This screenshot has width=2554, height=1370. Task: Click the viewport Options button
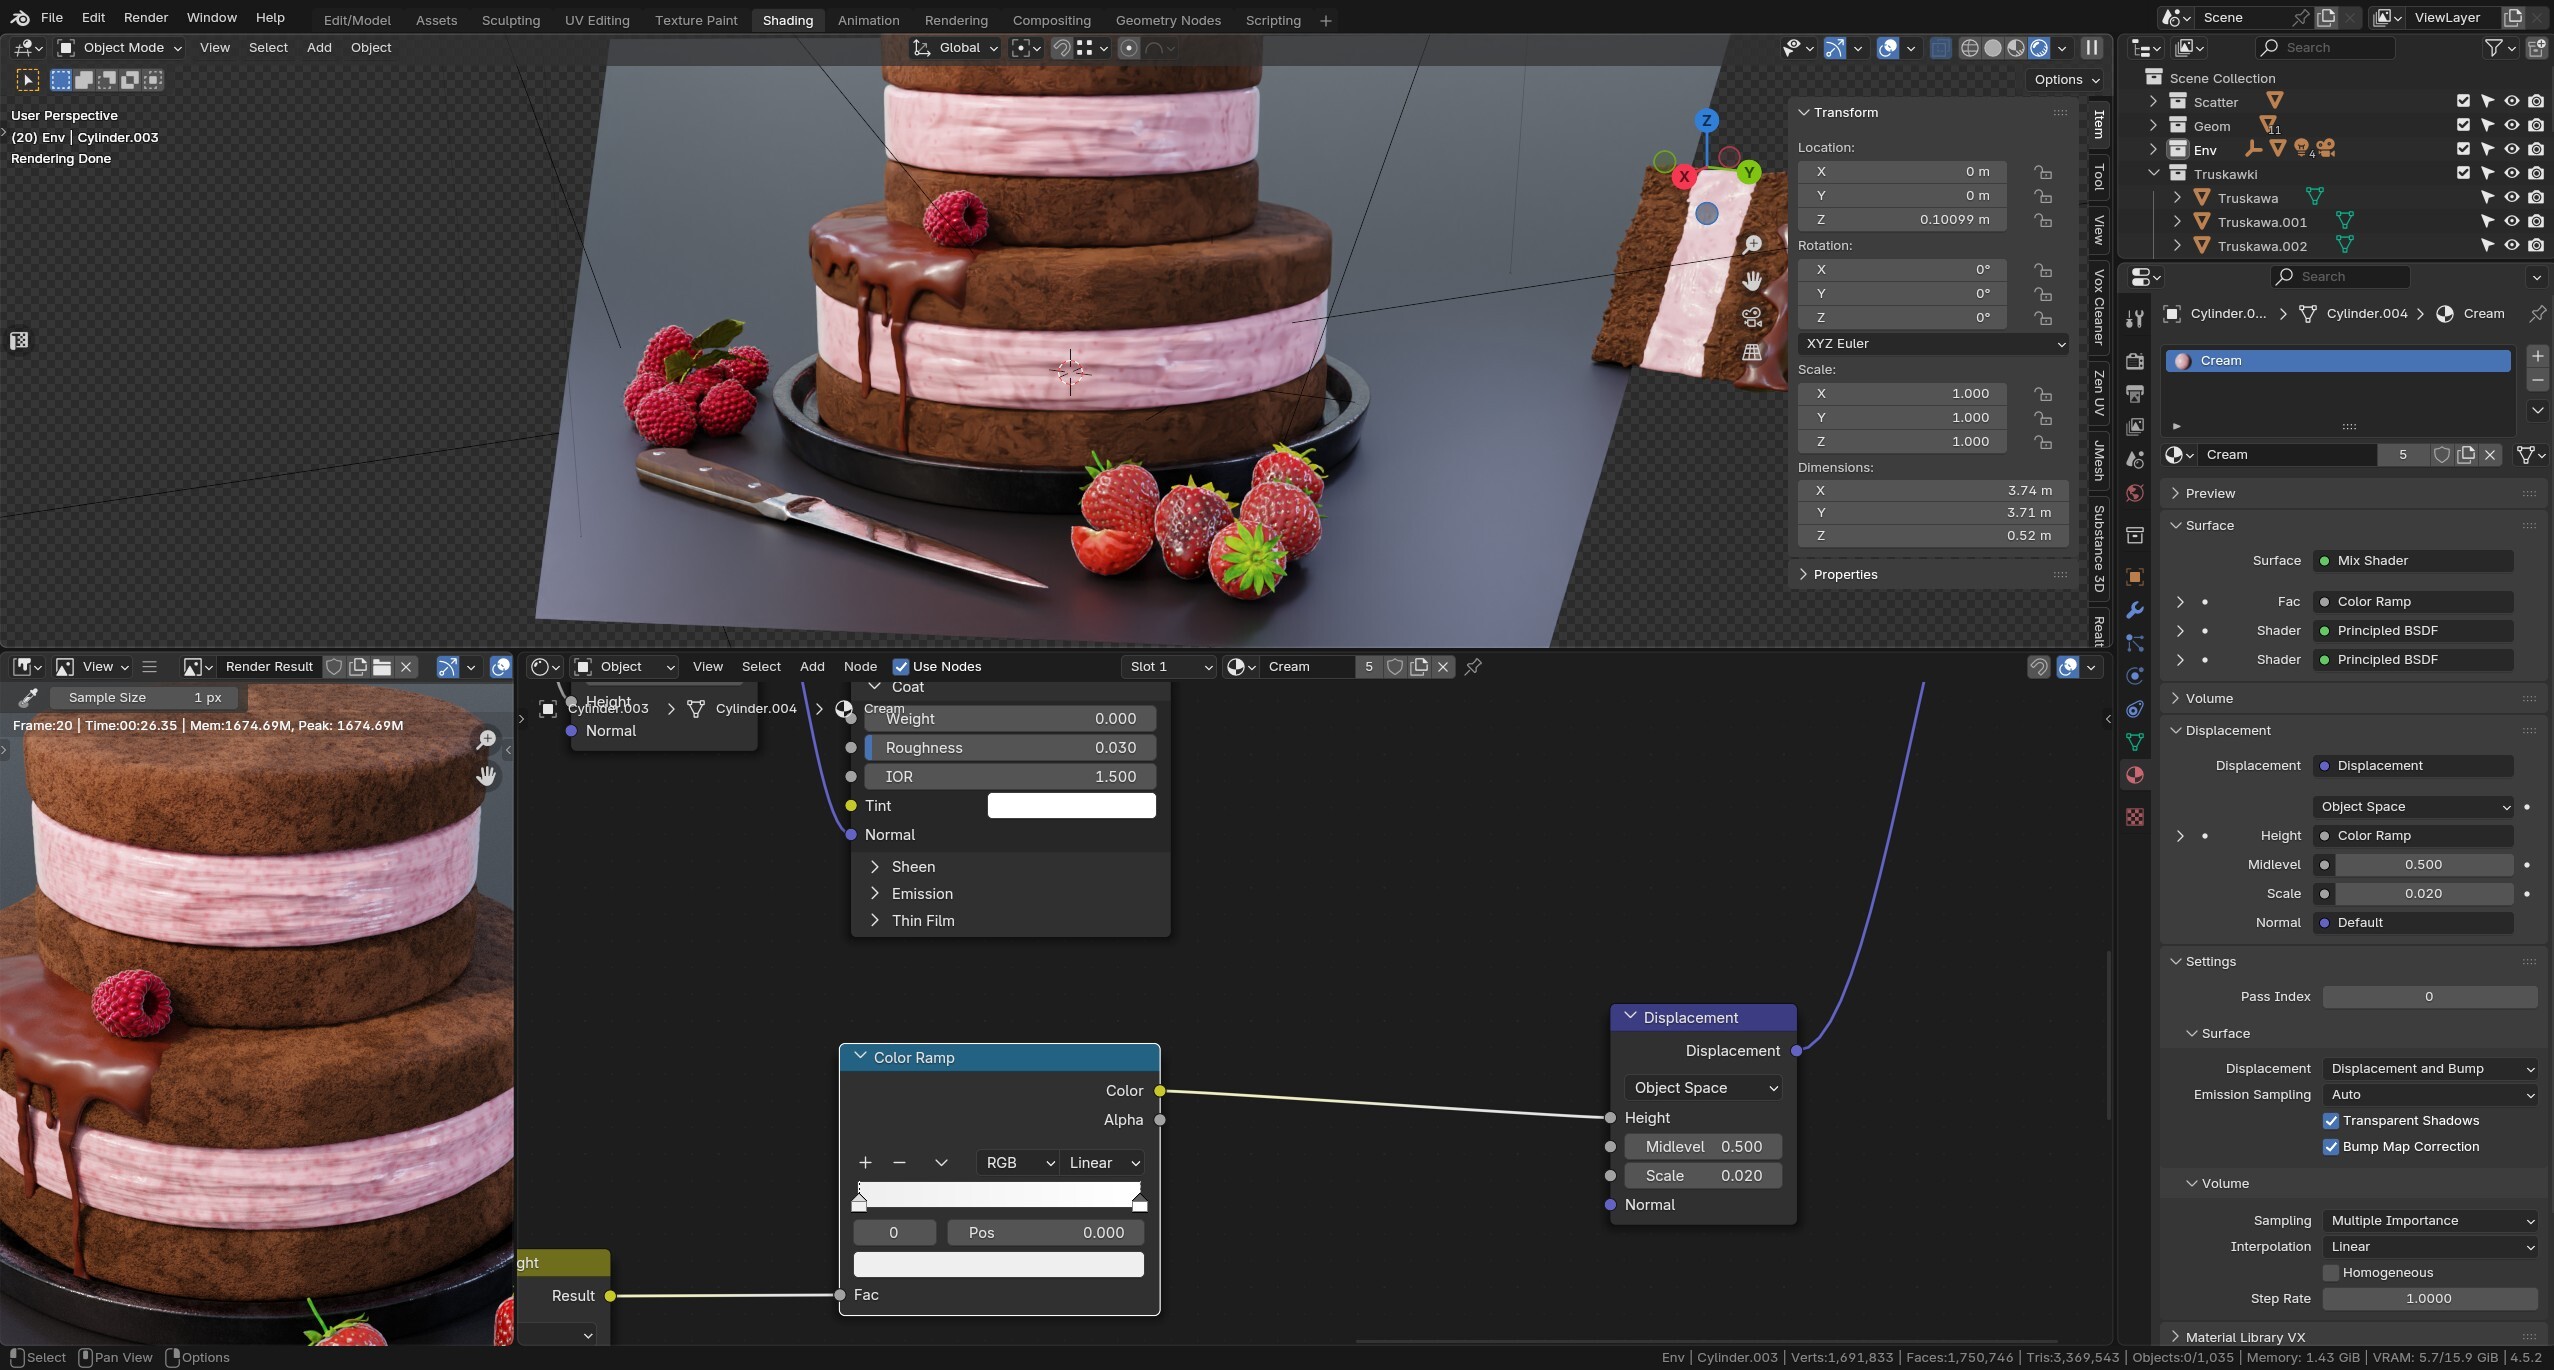[2066, 80]
